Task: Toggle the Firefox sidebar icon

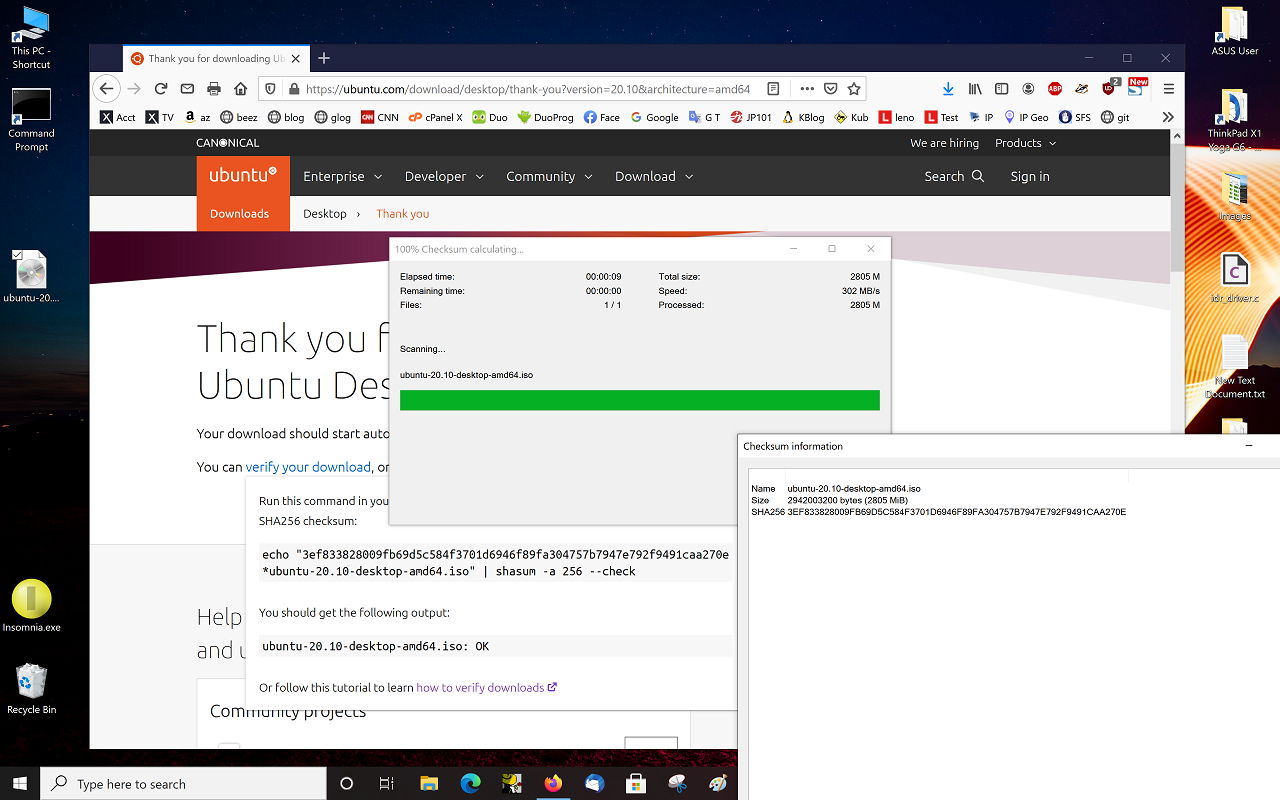Action: (1001, 89)
